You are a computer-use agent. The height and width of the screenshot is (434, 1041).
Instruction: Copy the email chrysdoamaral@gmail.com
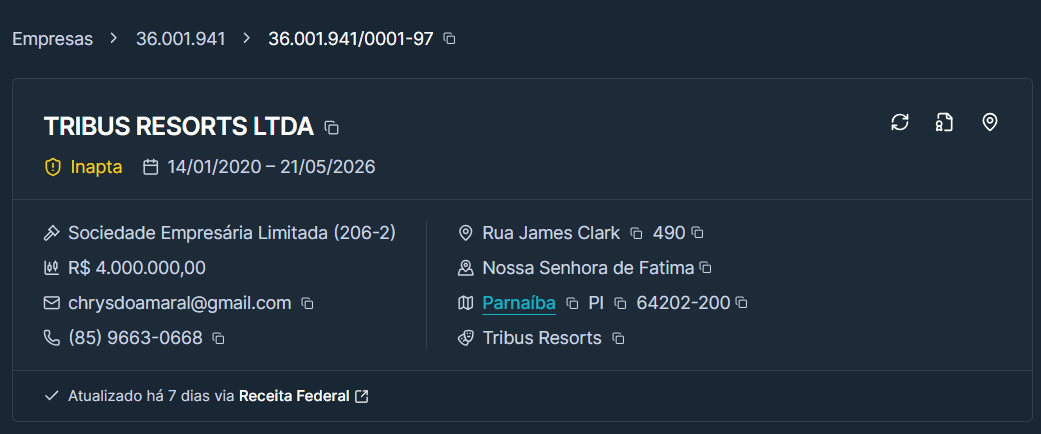click(x=307, y=303)
